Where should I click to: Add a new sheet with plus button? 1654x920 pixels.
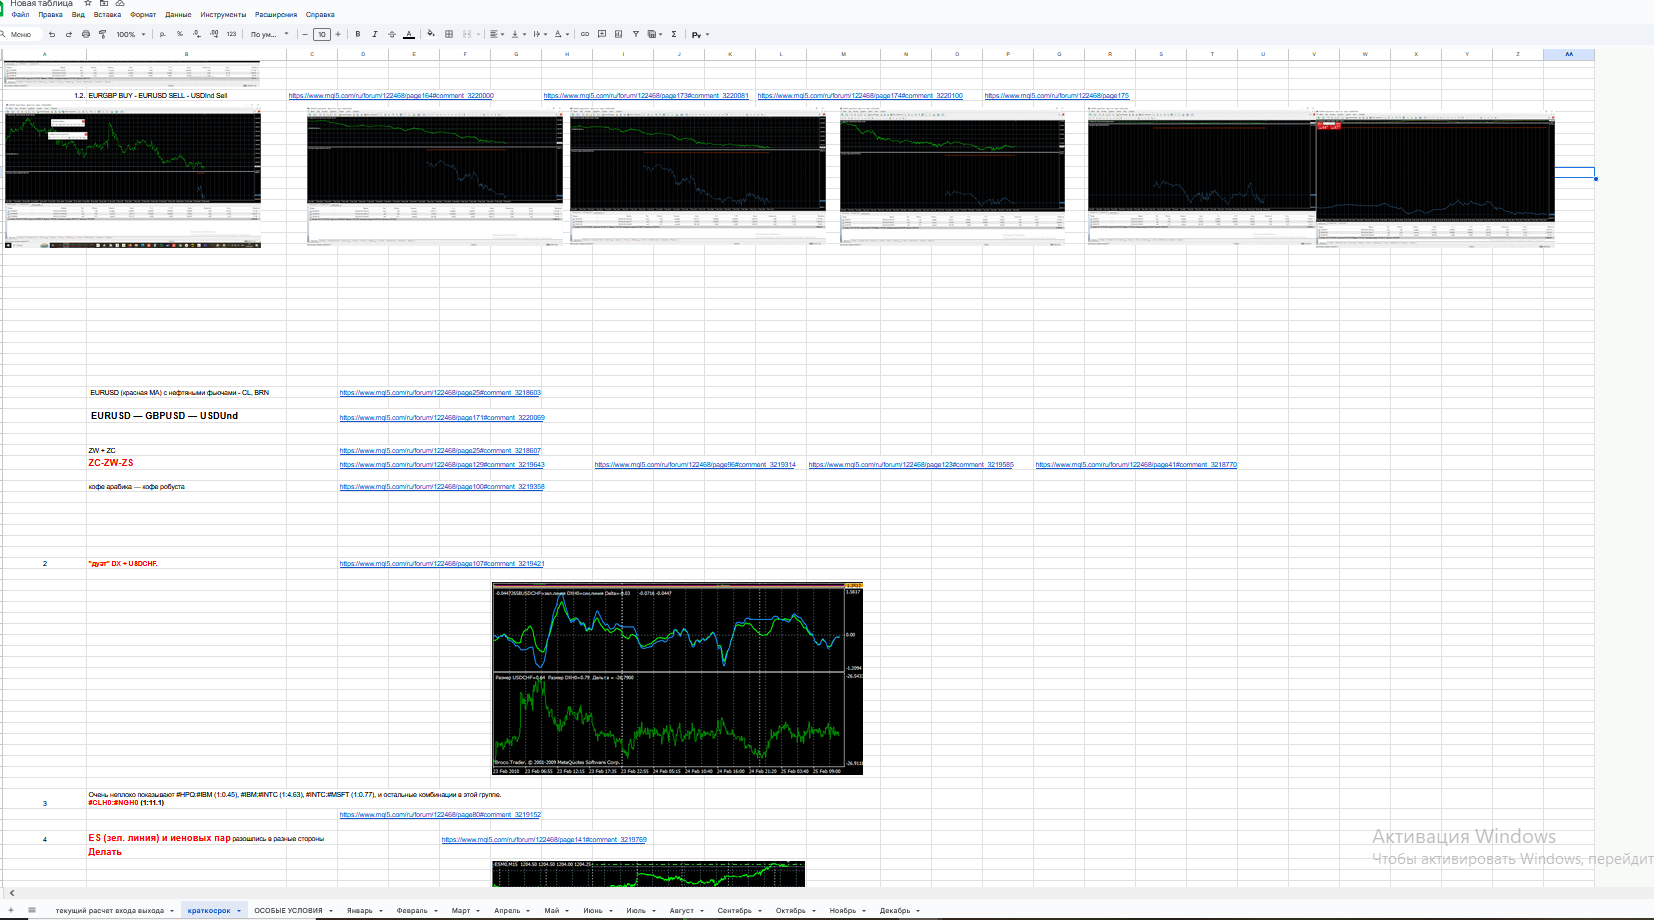tap(11, 910)
